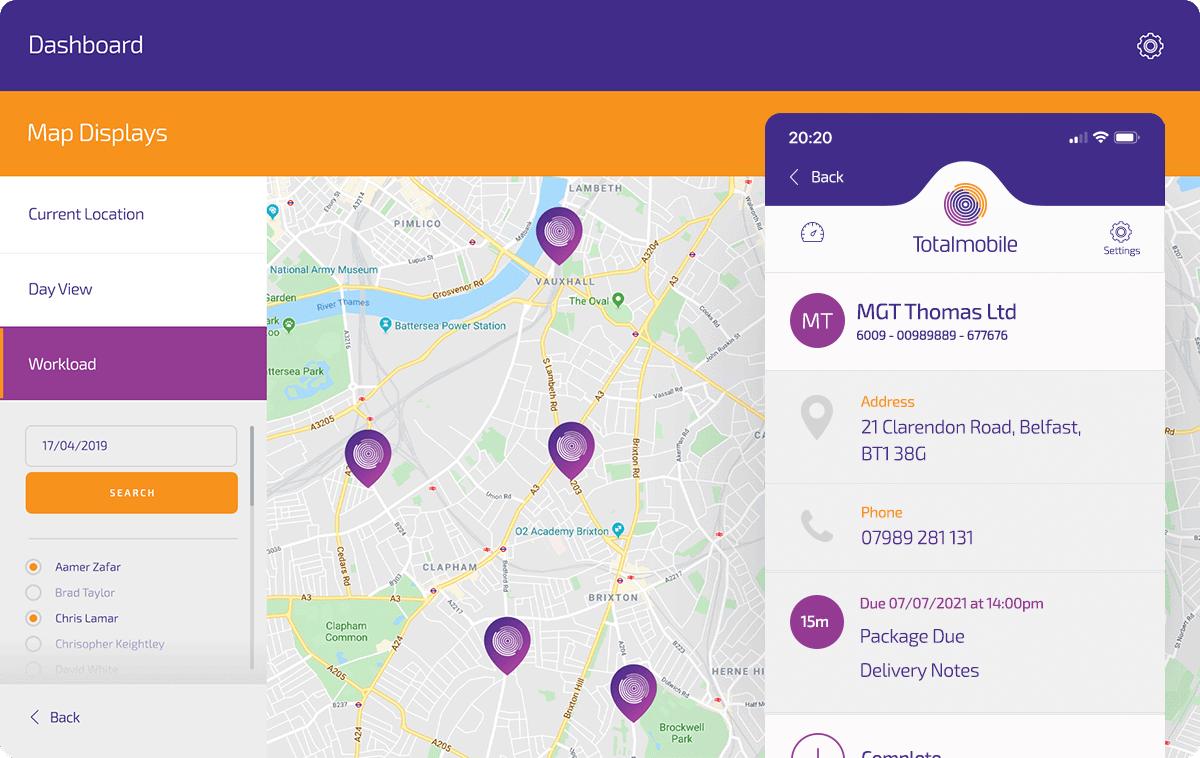Click the MT avatar for MGT Thomas Ltd
This screenshot has width=1200, height=758.
point(817,320)
